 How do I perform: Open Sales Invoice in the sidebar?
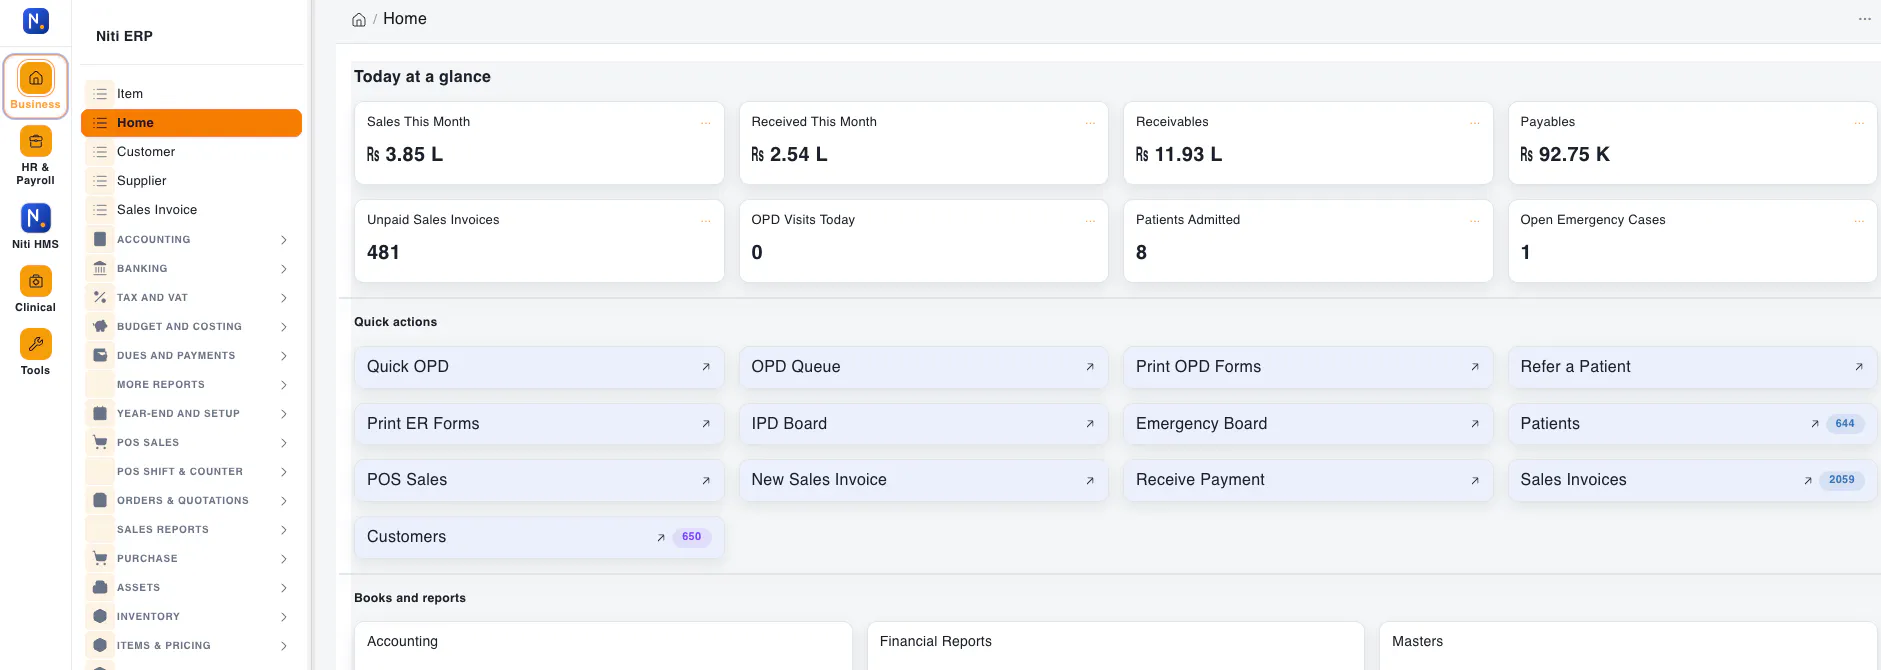(x=191, y=210)
